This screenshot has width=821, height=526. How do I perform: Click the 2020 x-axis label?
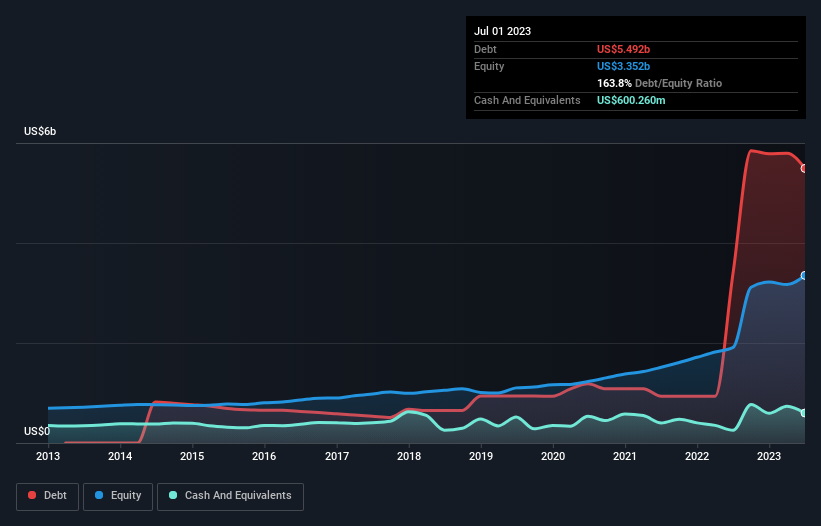[553, 456]
